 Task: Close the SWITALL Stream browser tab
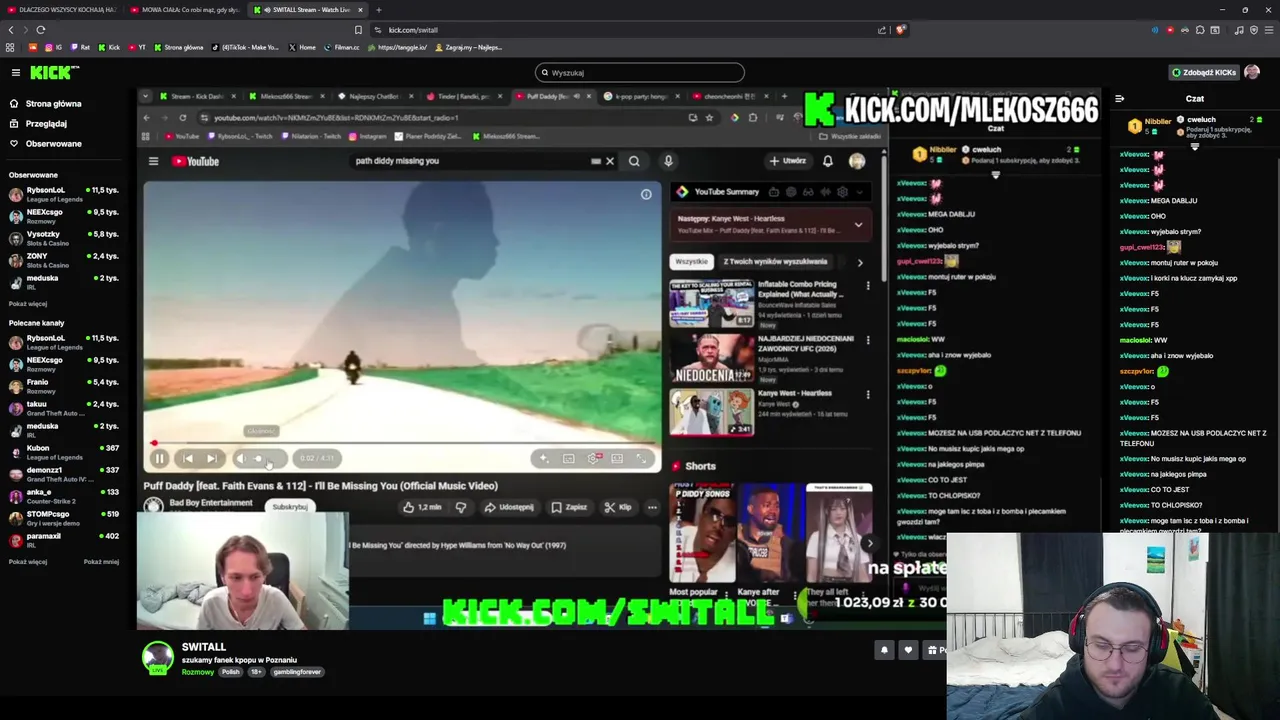(360, 10)
